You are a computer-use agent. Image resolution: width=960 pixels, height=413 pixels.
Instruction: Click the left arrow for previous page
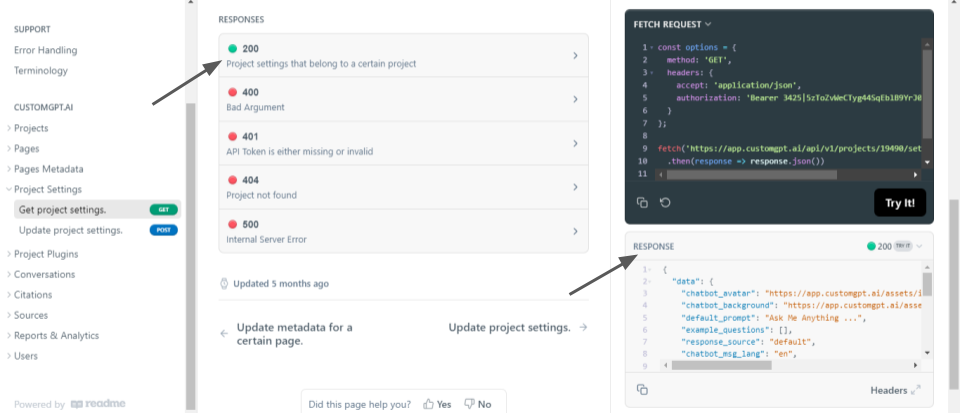[224, 334]
